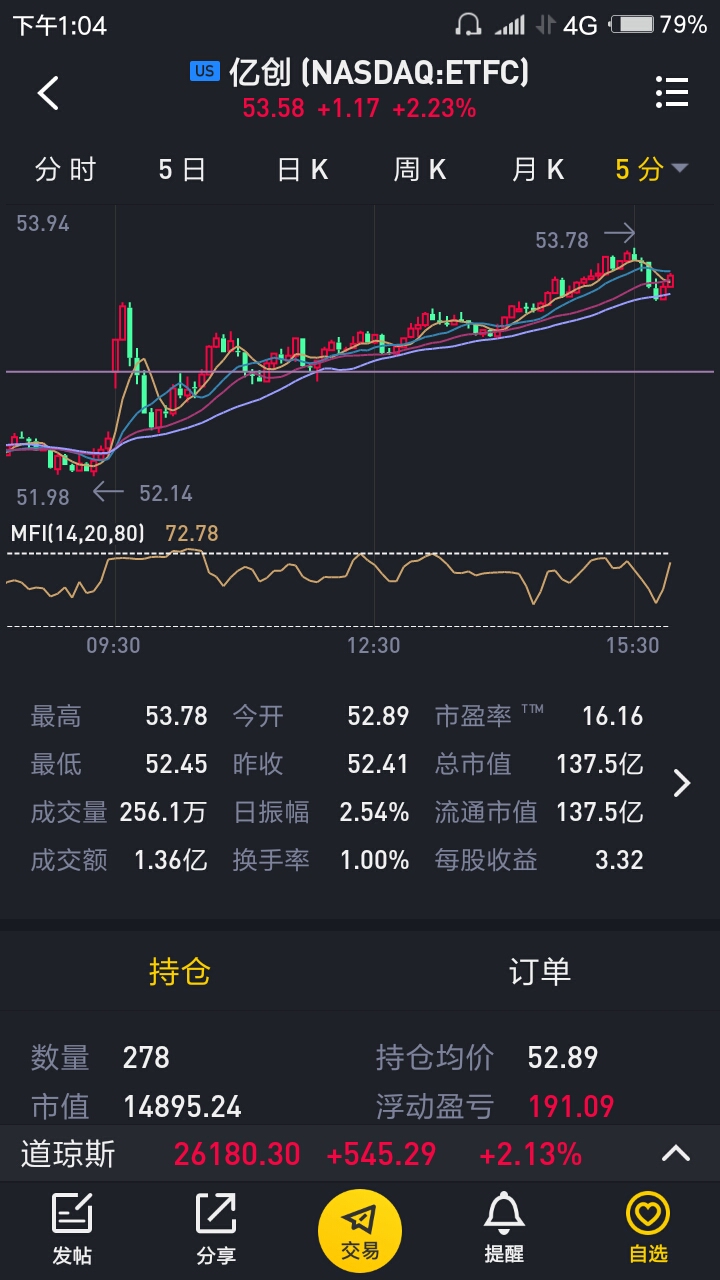Open the 5分 interval dropdown
The image size is (720, 1280).
651,170
